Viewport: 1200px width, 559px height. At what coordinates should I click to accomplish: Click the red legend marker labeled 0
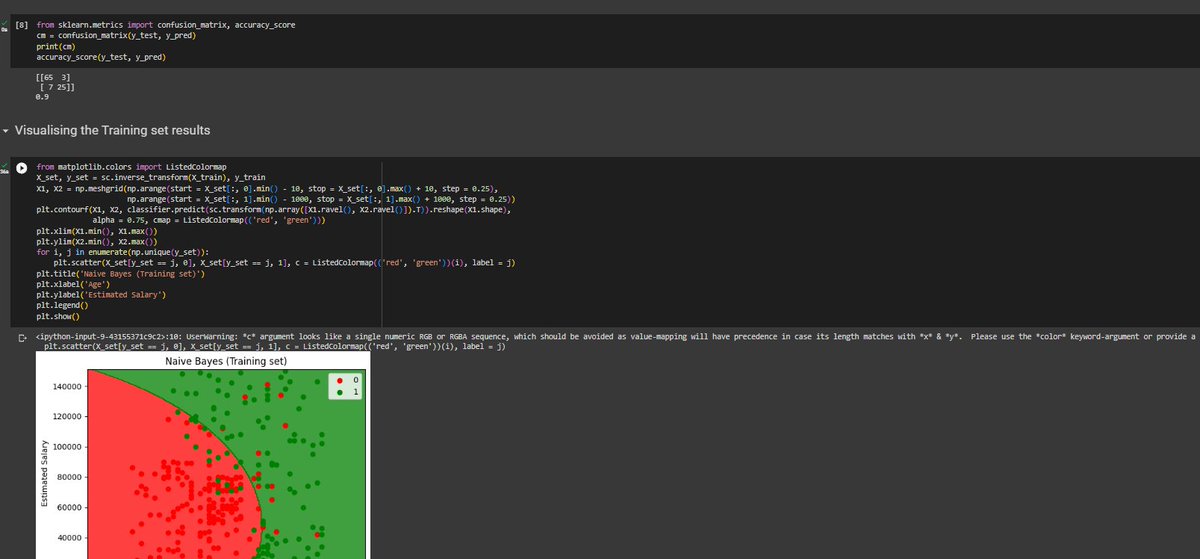(x=341, y=382)
